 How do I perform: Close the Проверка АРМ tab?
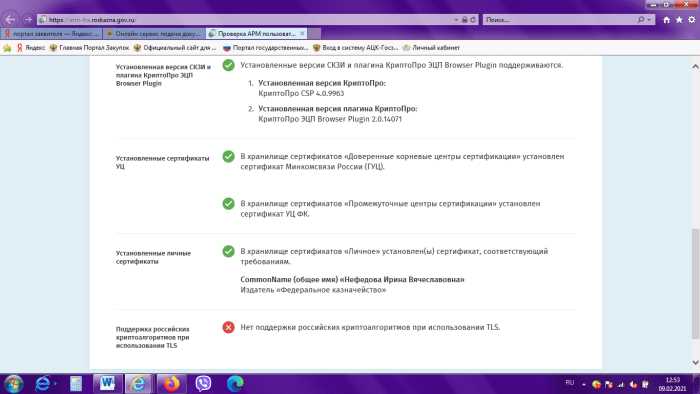302,33
